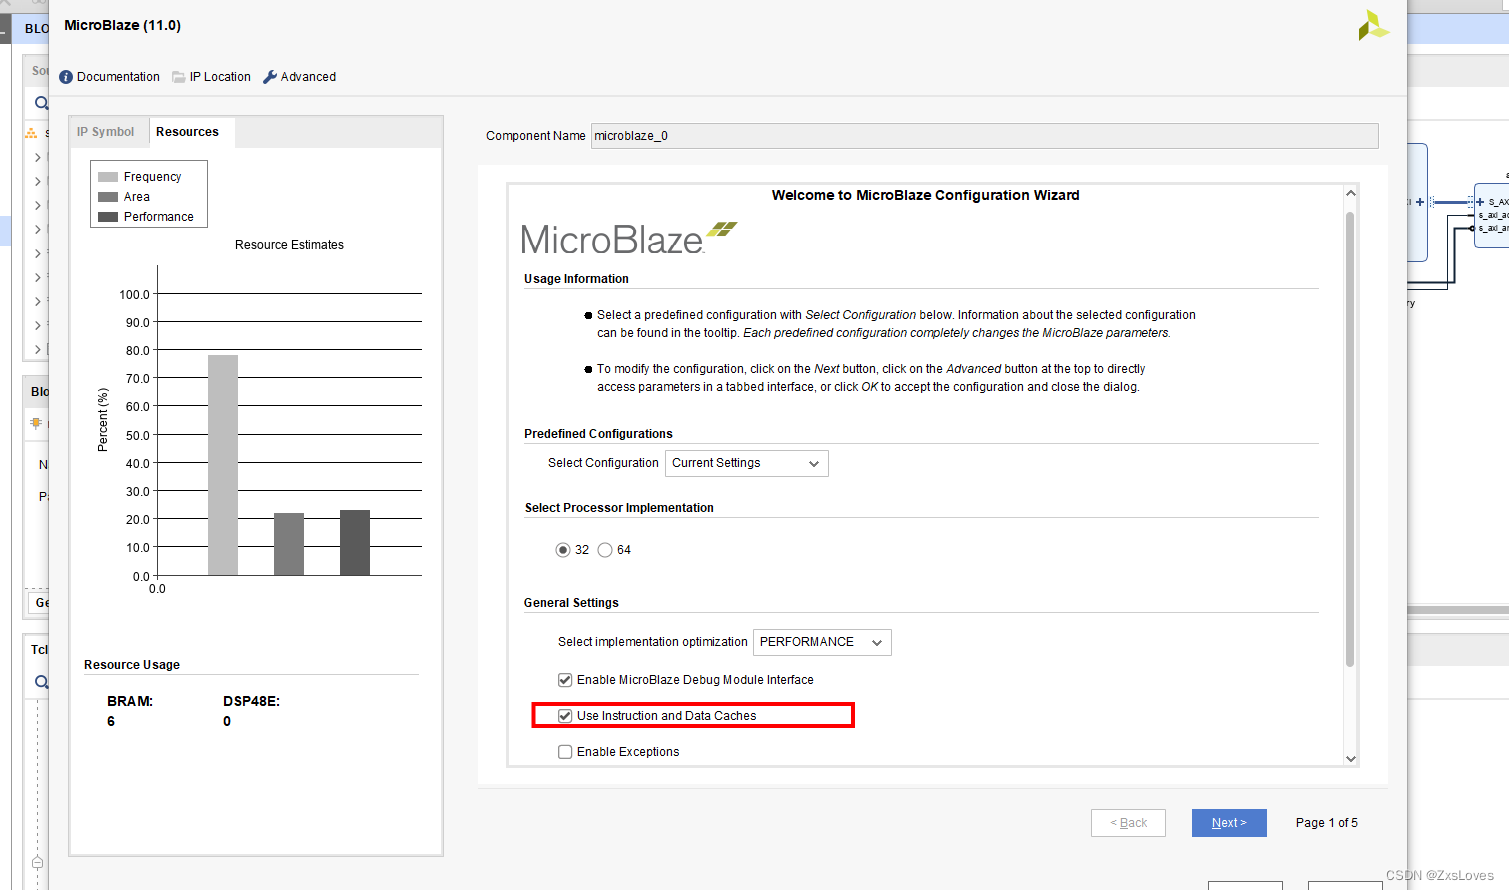
Task: Click the plus port expander on background block
Action: (1419, 202)
